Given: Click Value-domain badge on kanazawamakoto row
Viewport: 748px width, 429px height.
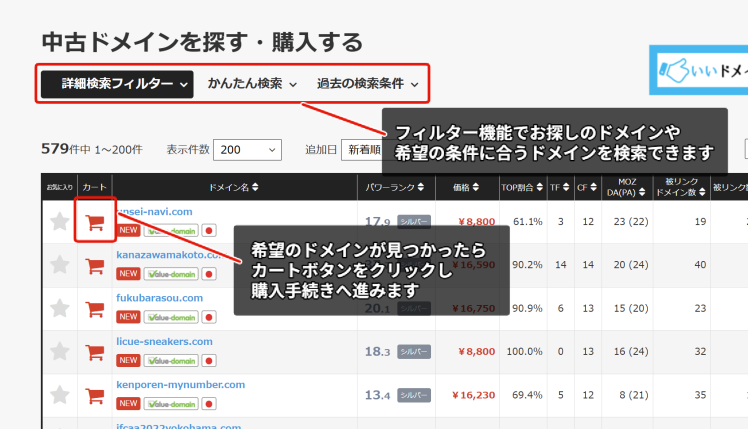Looking at the screenshot, I should coord(171,274).
